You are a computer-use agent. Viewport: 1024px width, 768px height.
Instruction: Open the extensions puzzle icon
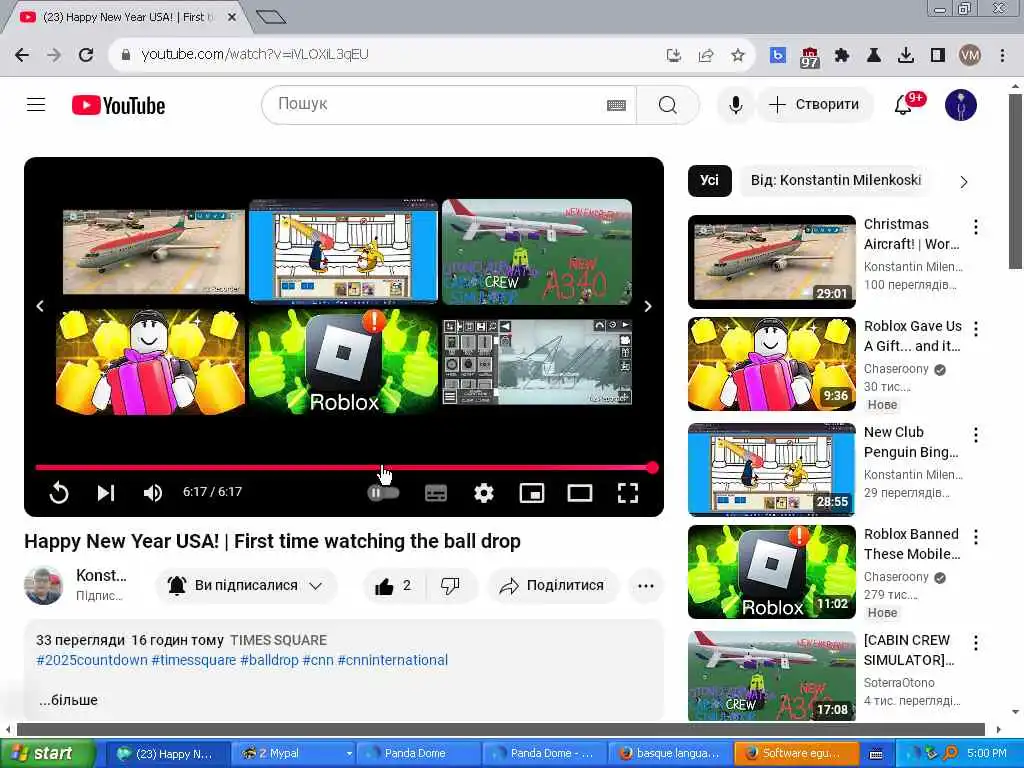(842, 56)
